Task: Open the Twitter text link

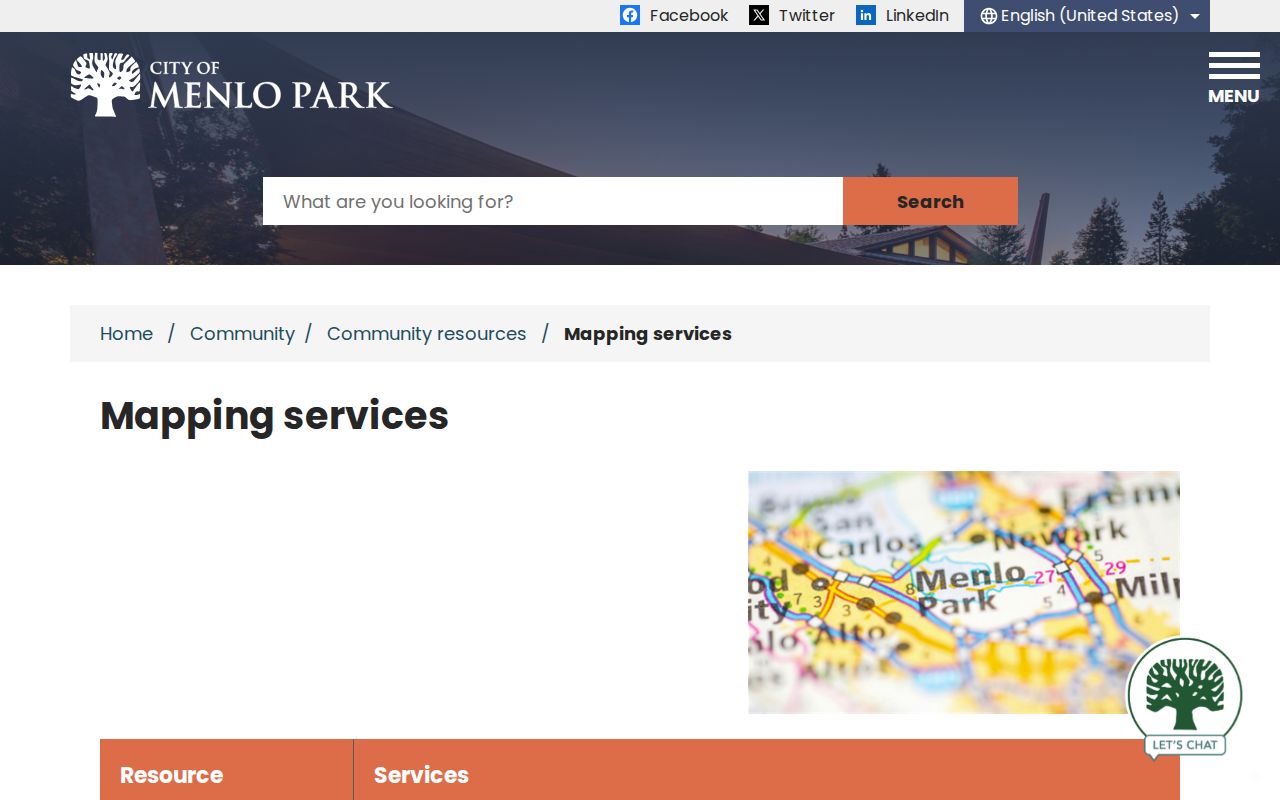Action: coord(807,15)
